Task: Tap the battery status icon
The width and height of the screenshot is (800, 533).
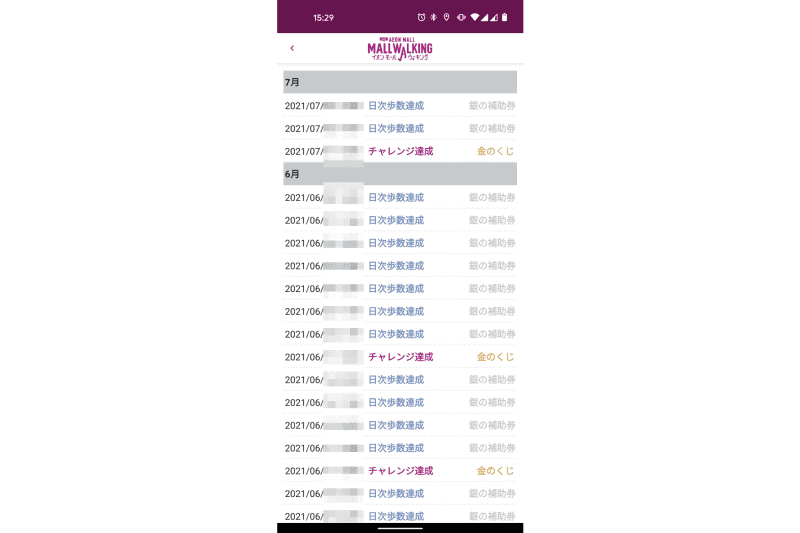Action: coord(505,17)
